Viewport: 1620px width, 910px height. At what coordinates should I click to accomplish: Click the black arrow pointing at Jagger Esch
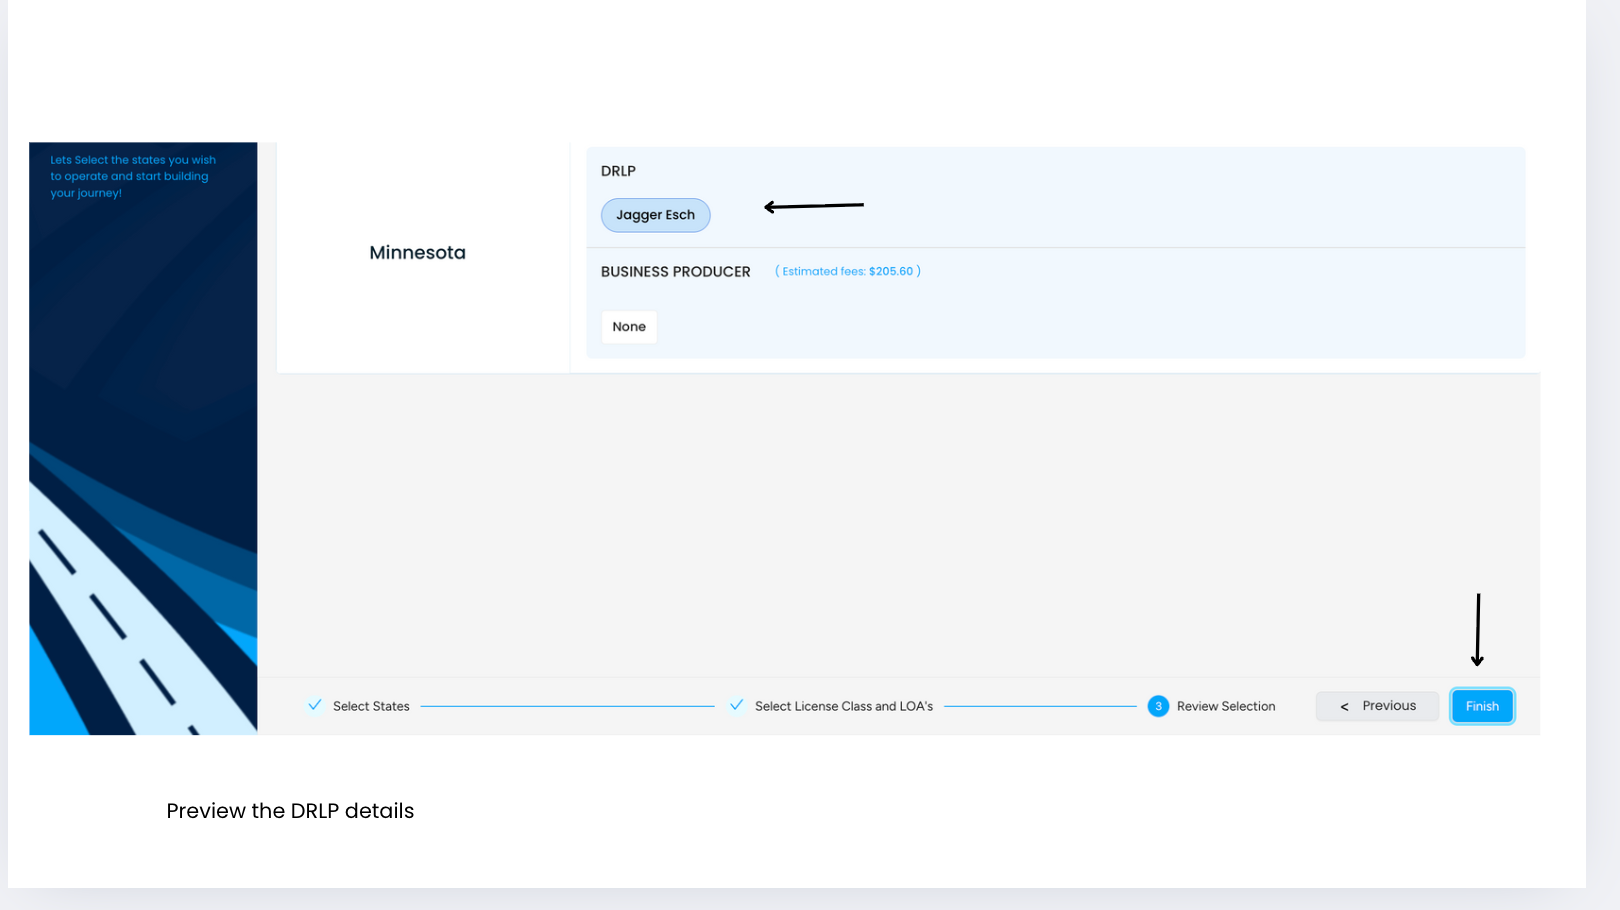point(813,206)
